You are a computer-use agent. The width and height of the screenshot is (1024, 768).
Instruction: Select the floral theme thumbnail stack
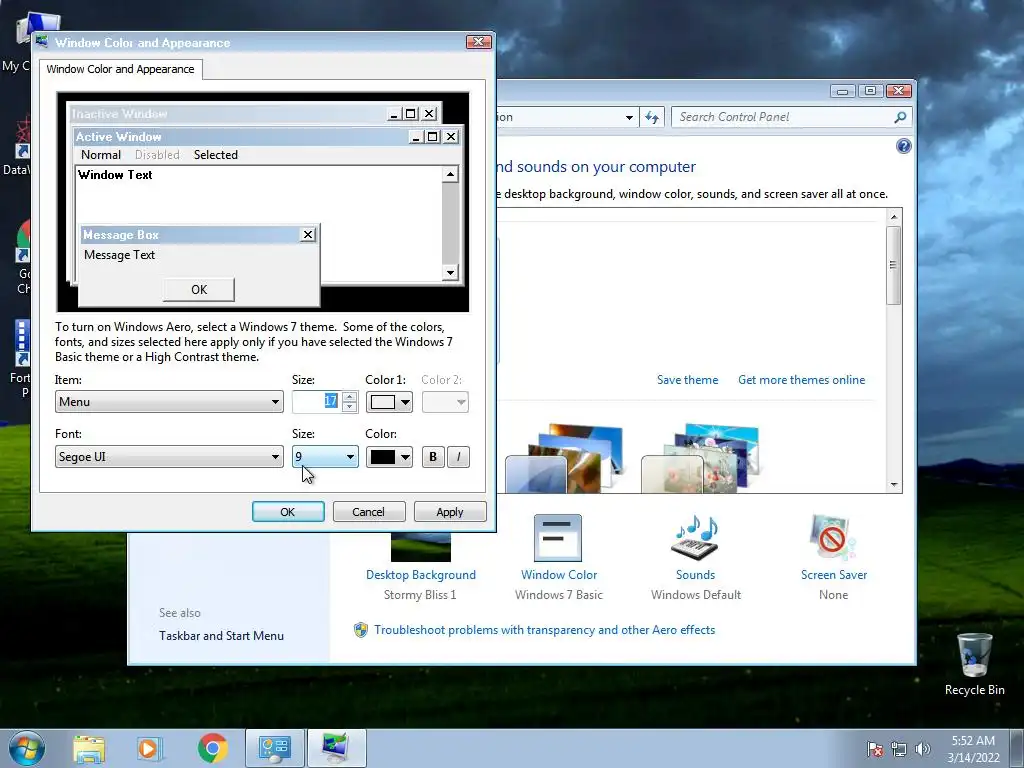click(x=700, y=458)
